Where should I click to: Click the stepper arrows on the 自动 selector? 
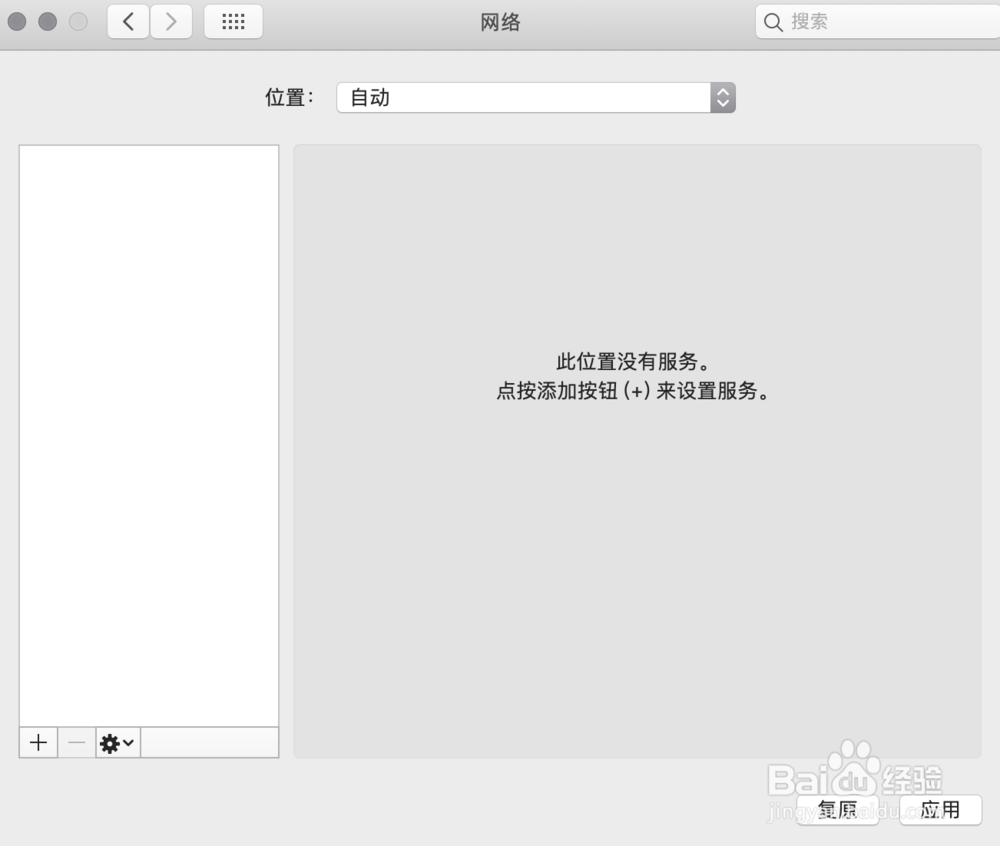[x=722, y=97]
